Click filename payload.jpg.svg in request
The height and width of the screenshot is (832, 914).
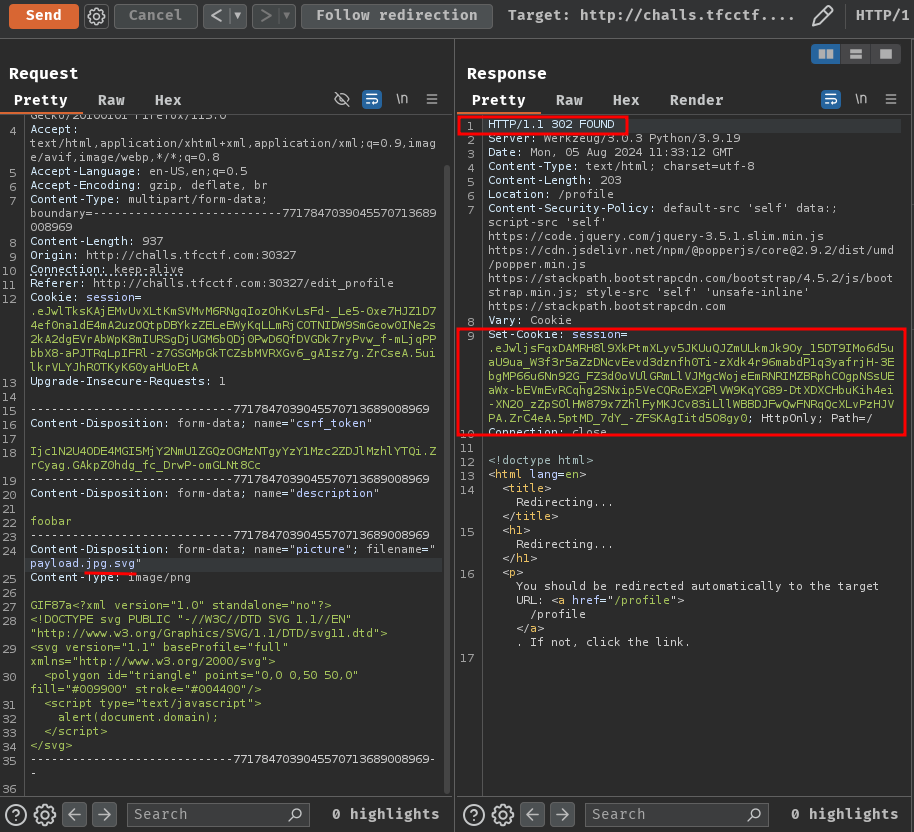(x=83, y=564)
